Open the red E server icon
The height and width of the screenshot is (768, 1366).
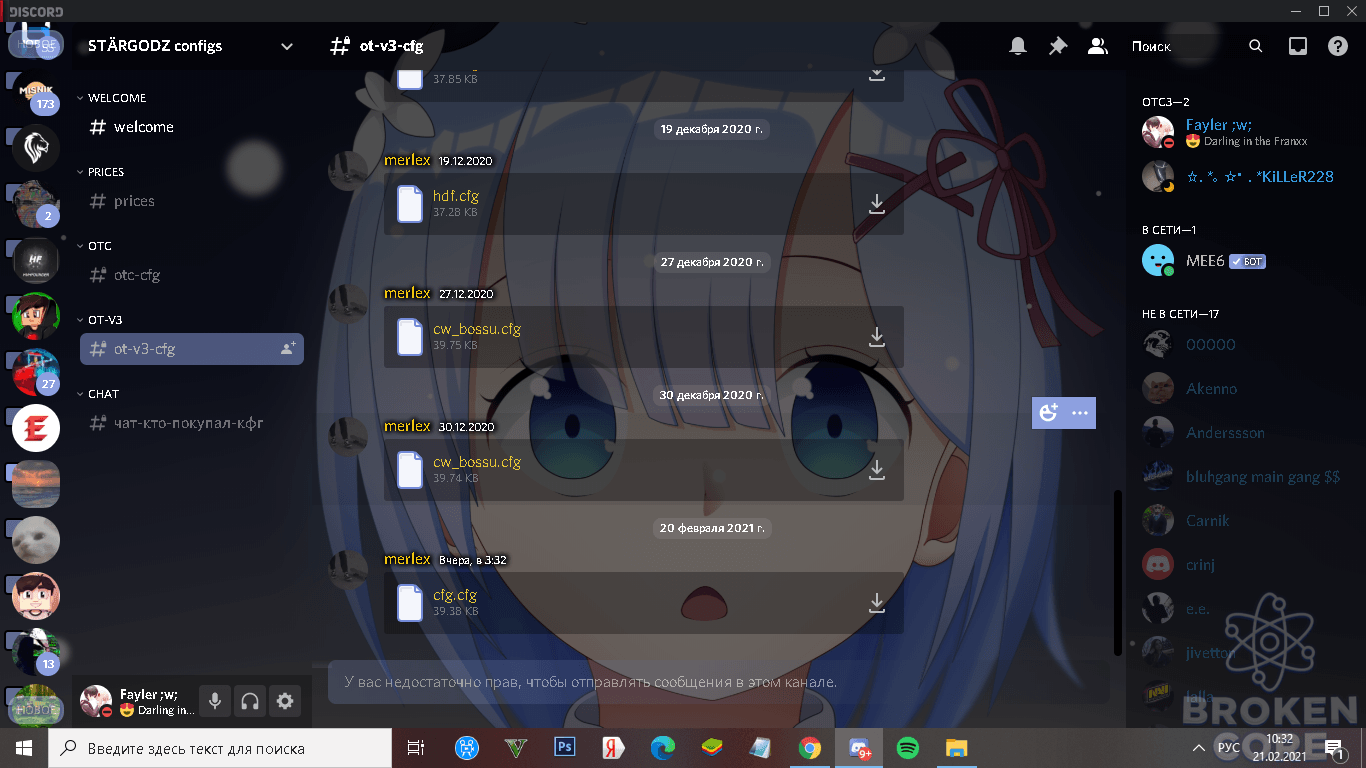click(x=36, y=428)
